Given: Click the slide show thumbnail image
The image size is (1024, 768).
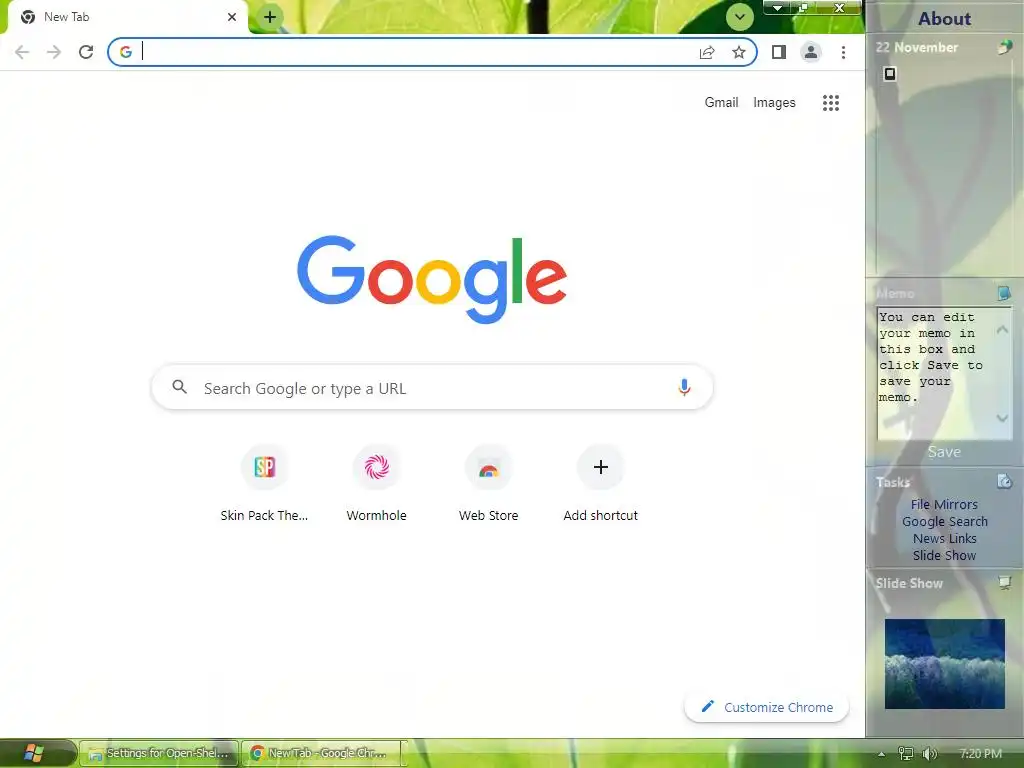Looking at the screenshot, I should point(944,664).
